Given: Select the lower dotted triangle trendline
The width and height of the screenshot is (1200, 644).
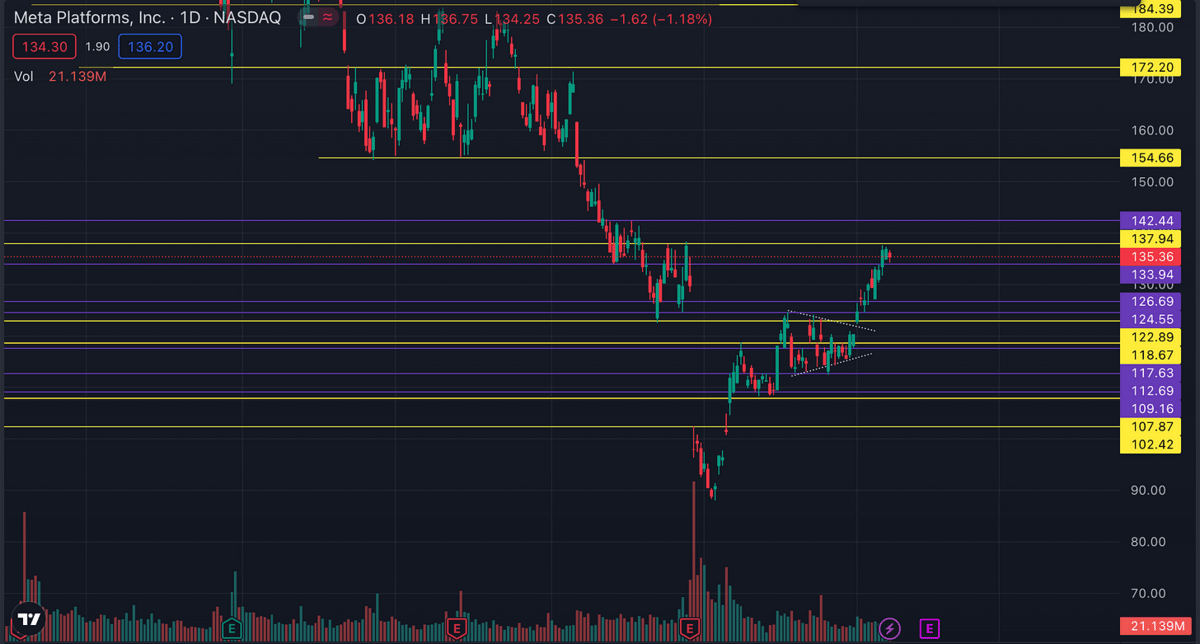Looking at the screenshot, I should click(832, 364).
